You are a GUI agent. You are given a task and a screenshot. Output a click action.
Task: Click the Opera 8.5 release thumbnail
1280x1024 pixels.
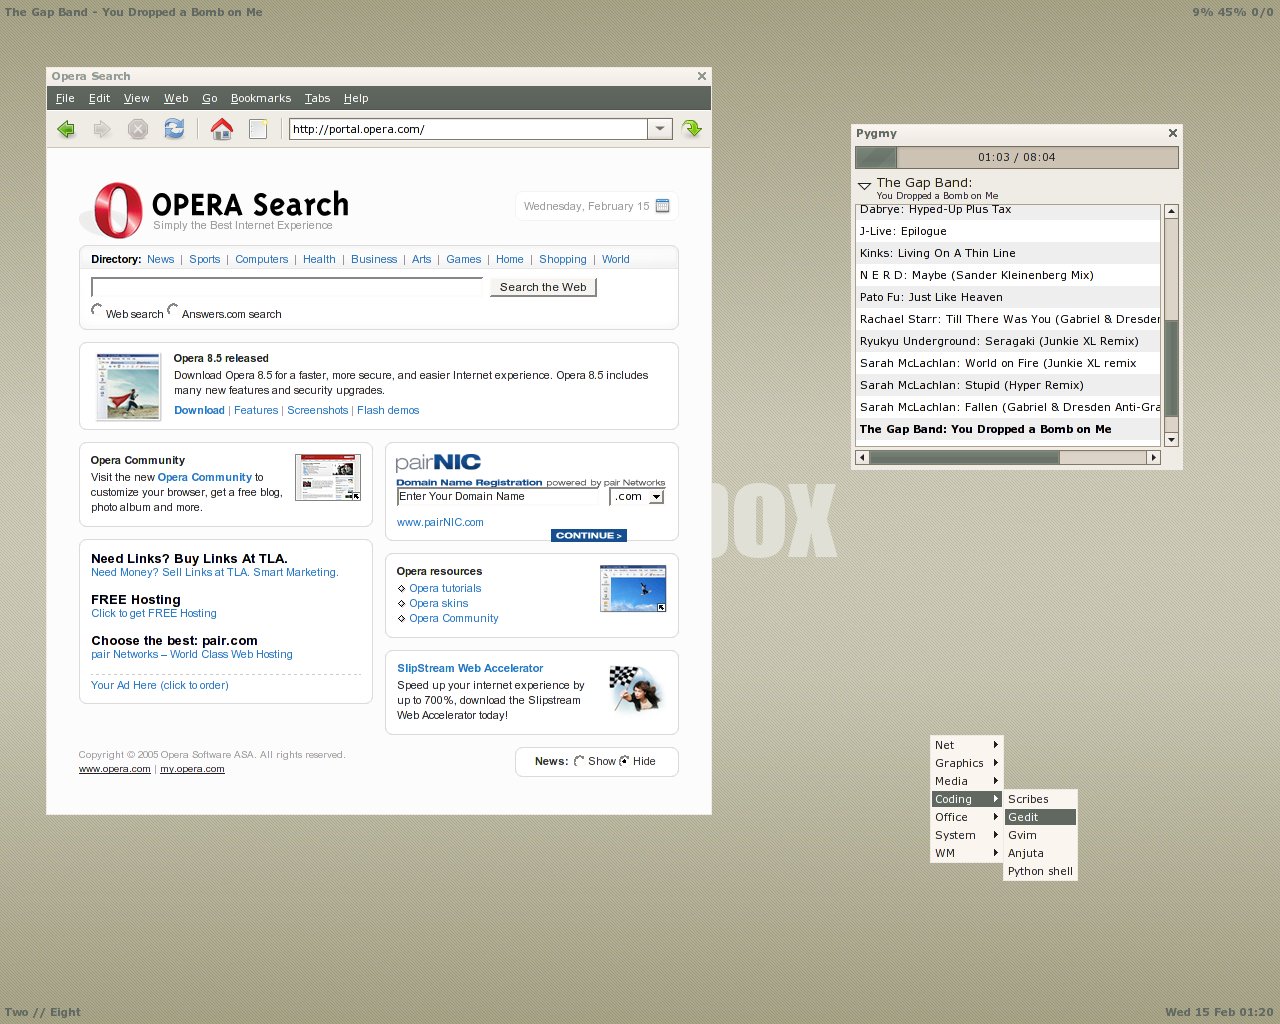click(x=128, y=386)
